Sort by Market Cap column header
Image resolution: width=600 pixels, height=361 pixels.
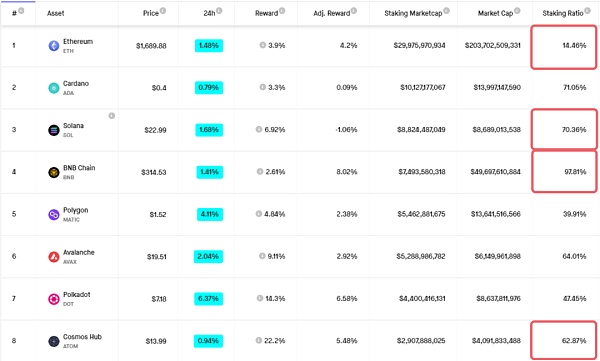coord(495,13)
